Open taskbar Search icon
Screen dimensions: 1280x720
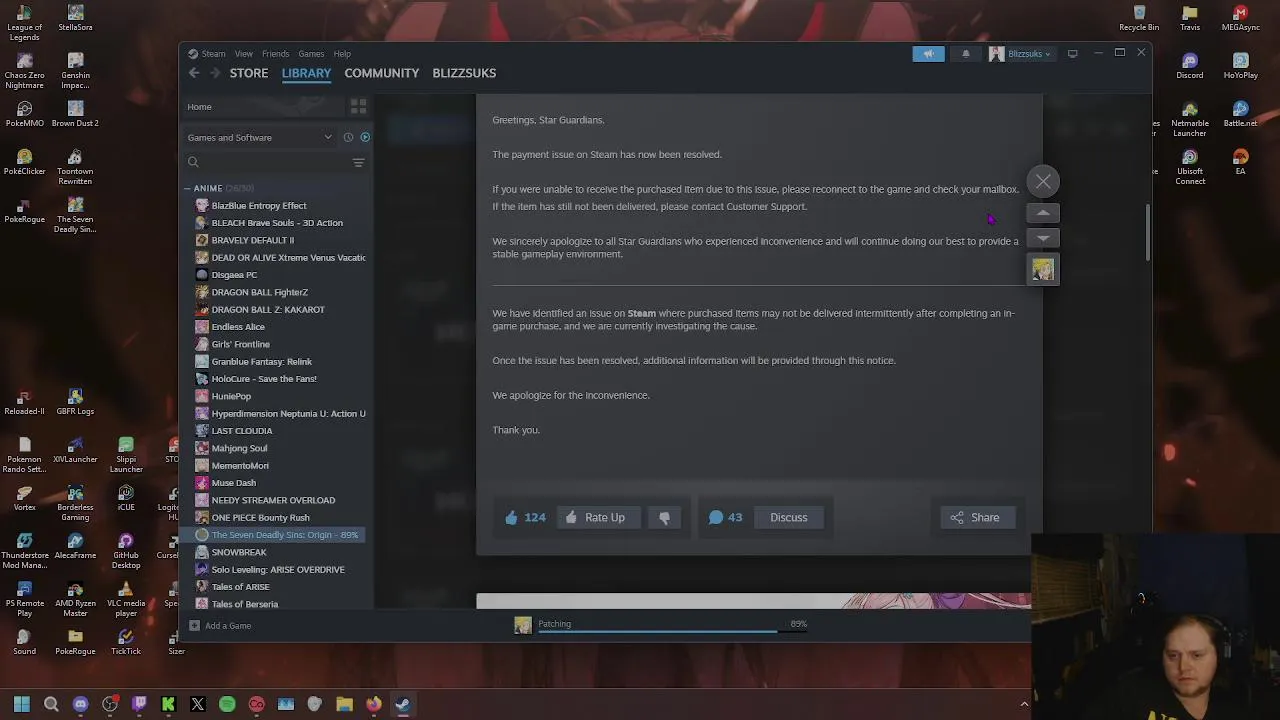[x=51, y=704]
